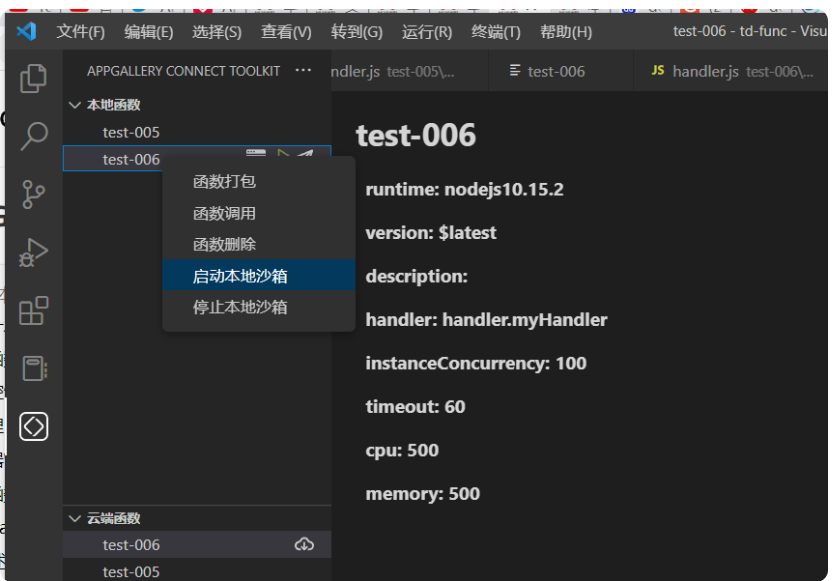Screen dimensions: 834x581
Task: Open the 编辑(E) menu
Action: 148,32
